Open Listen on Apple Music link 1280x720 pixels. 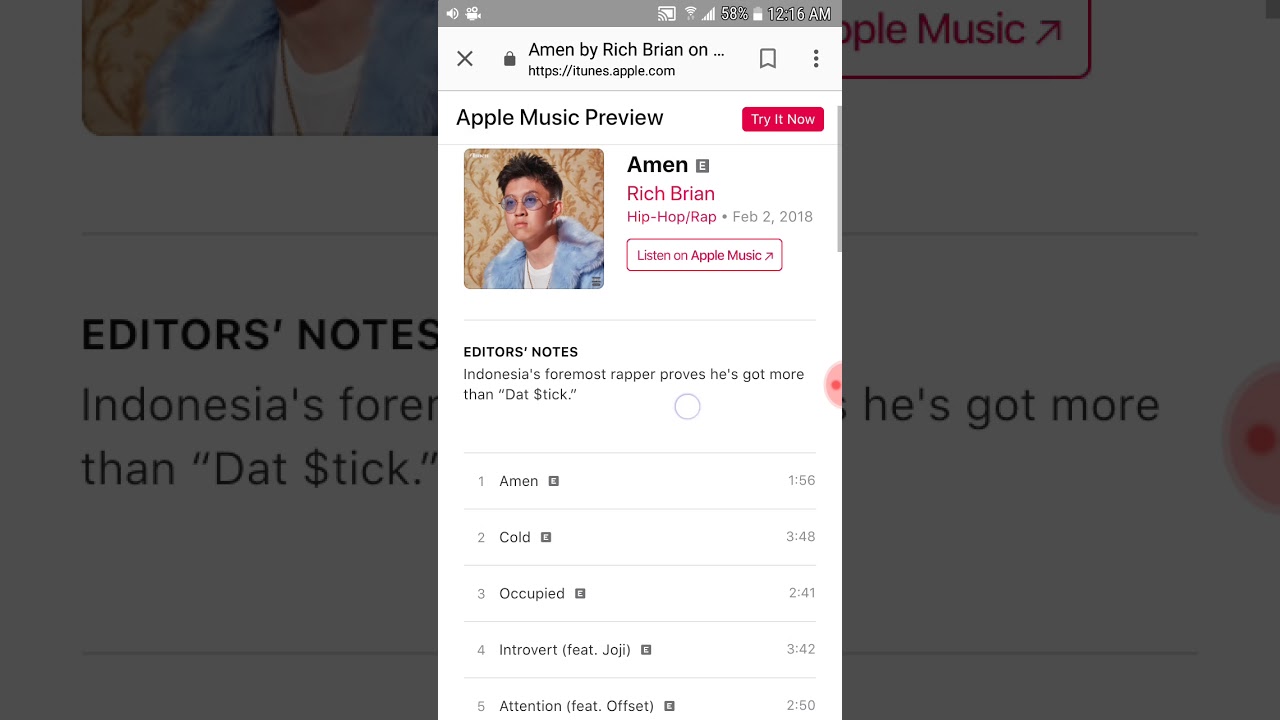coord(704,255)
